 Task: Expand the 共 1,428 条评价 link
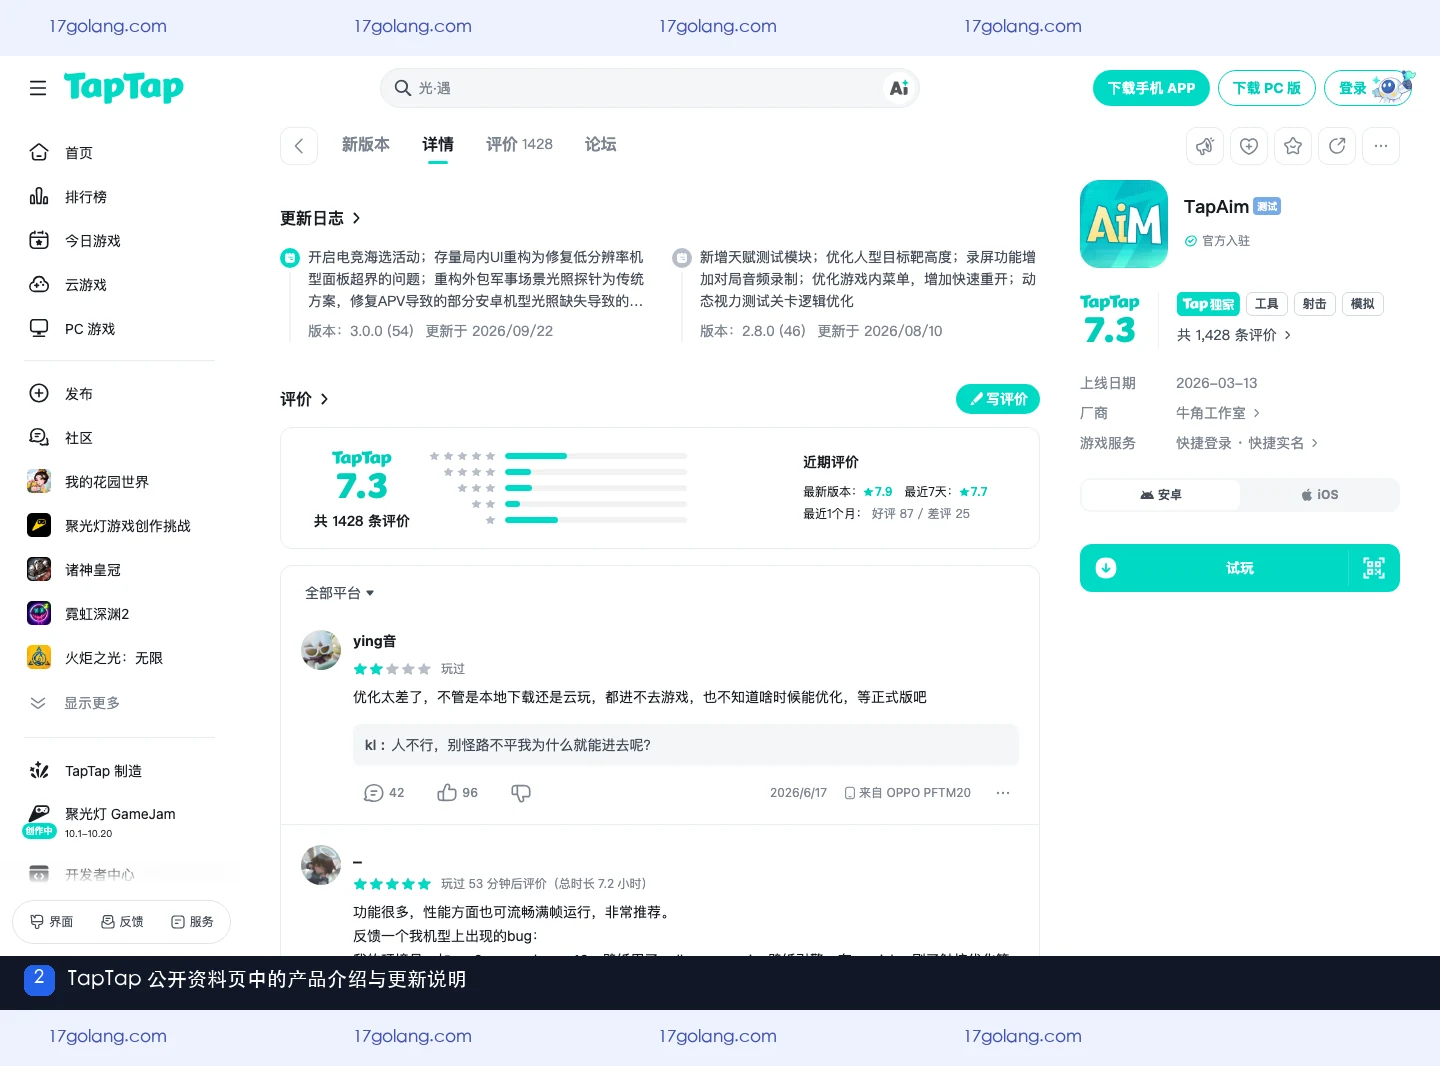(1234, 335)
